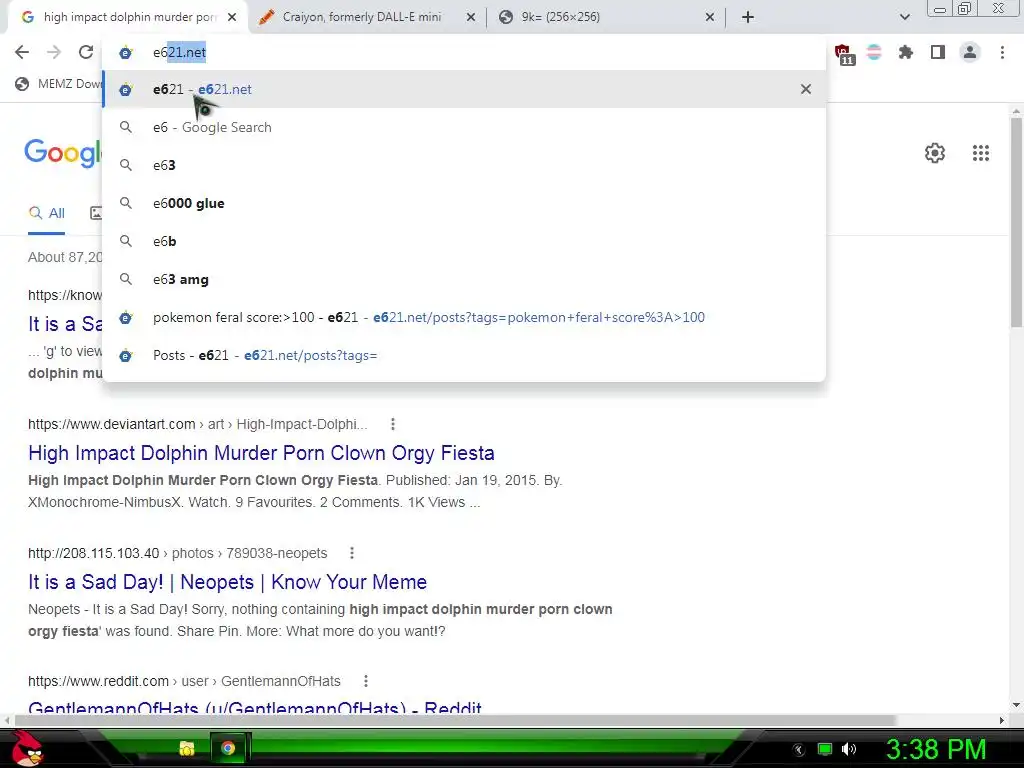Open the three-dot menu beside the 208.115.103.40 URL
This screenshot has height=768, width=1024.
tap(351, 553)
